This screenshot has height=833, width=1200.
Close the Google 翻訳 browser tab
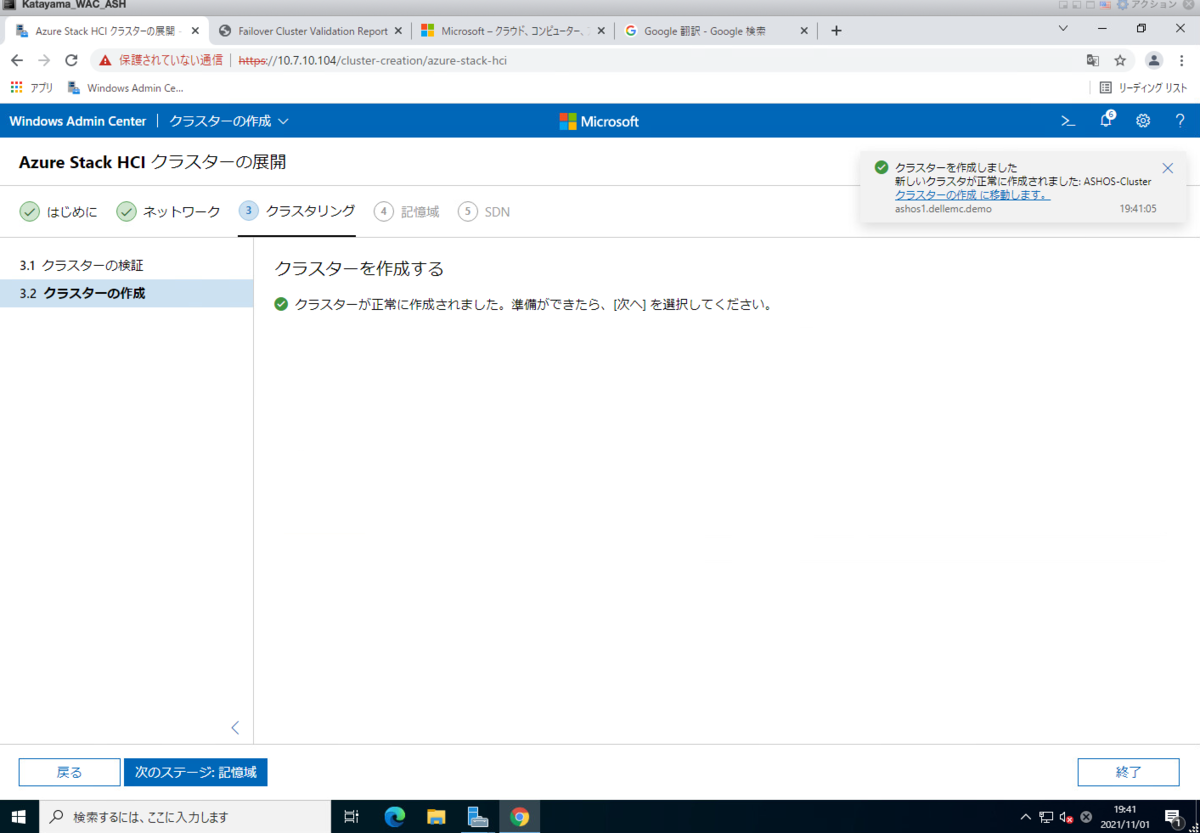[x=803, y=31]
